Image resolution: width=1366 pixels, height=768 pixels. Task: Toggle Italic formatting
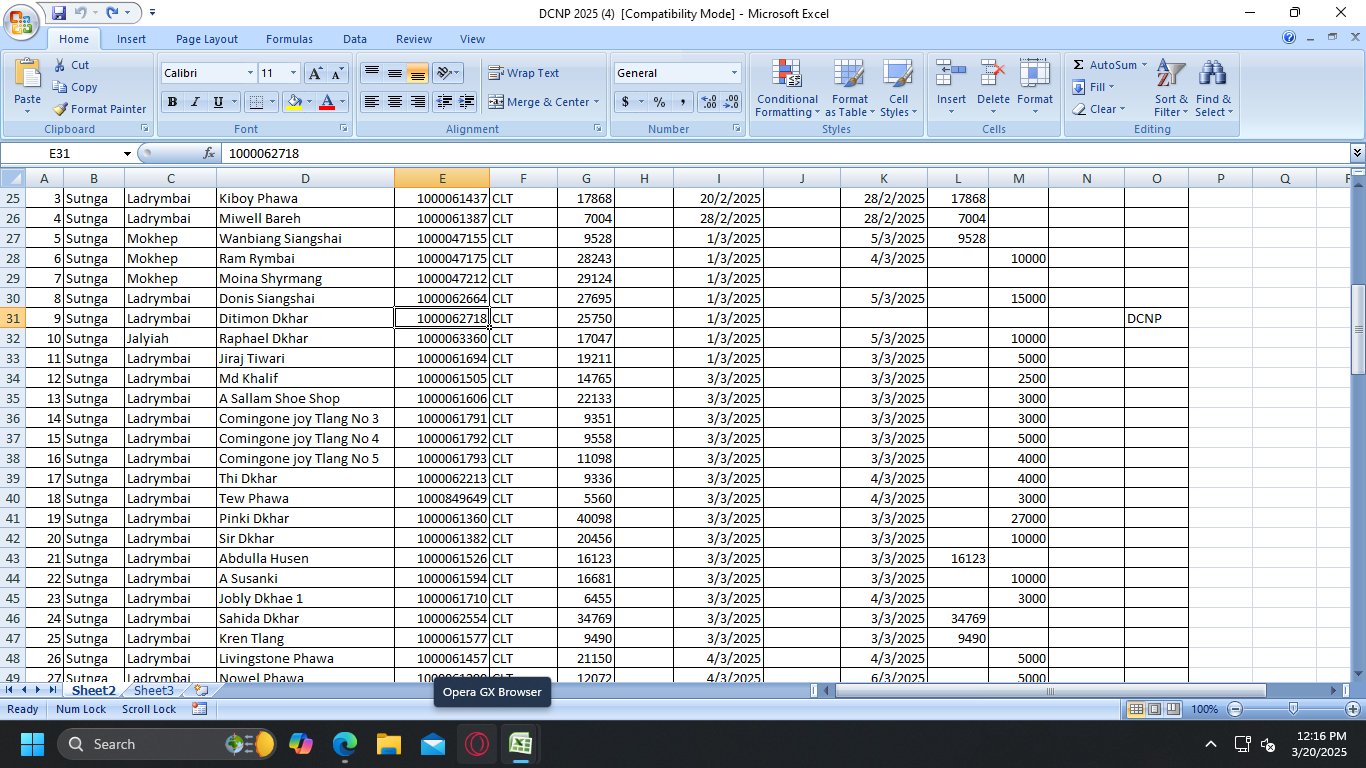point(195,102)
